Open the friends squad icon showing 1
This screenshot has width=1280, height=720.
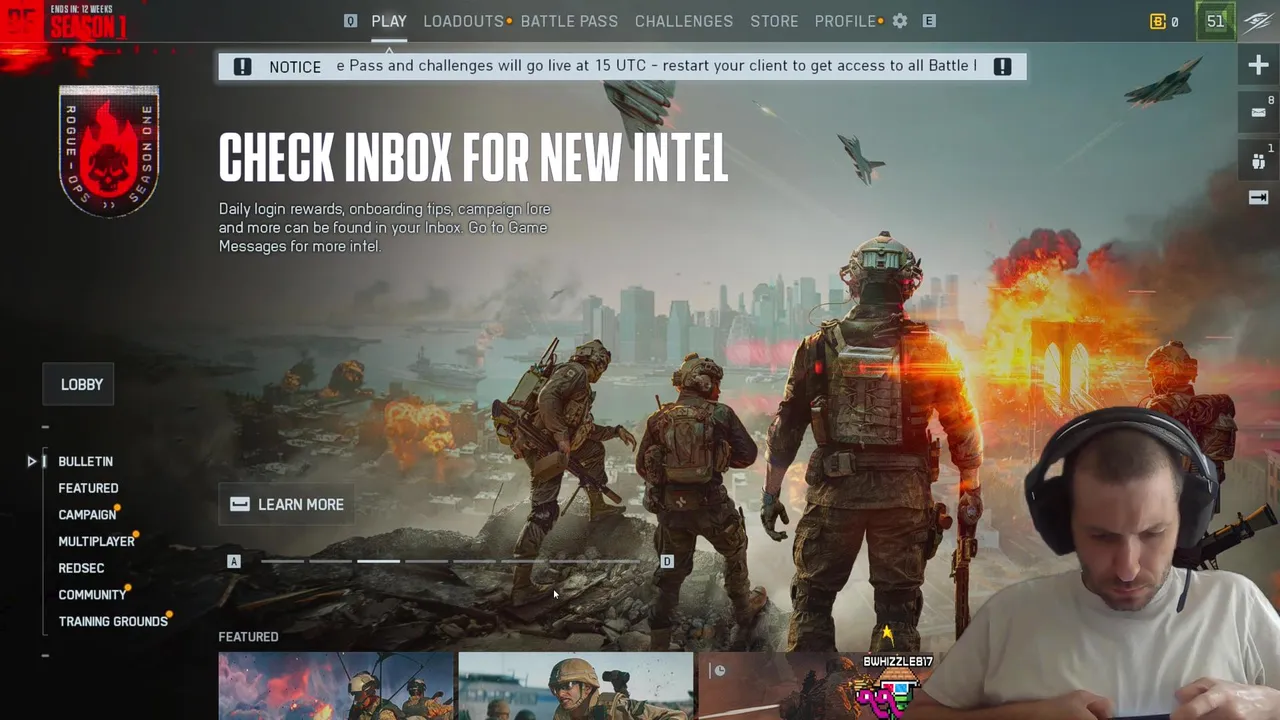coord(1259,159)
